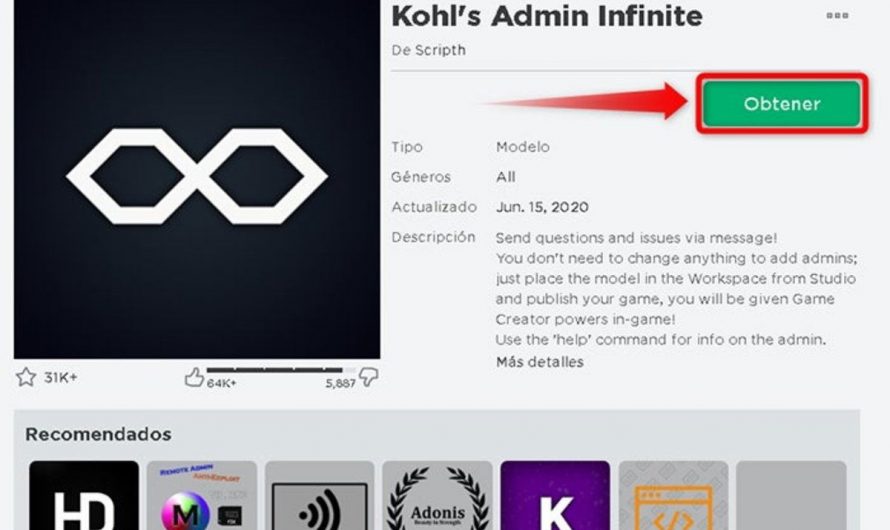Dislike the model with thumbs-down icon

[x=368, y=377]
